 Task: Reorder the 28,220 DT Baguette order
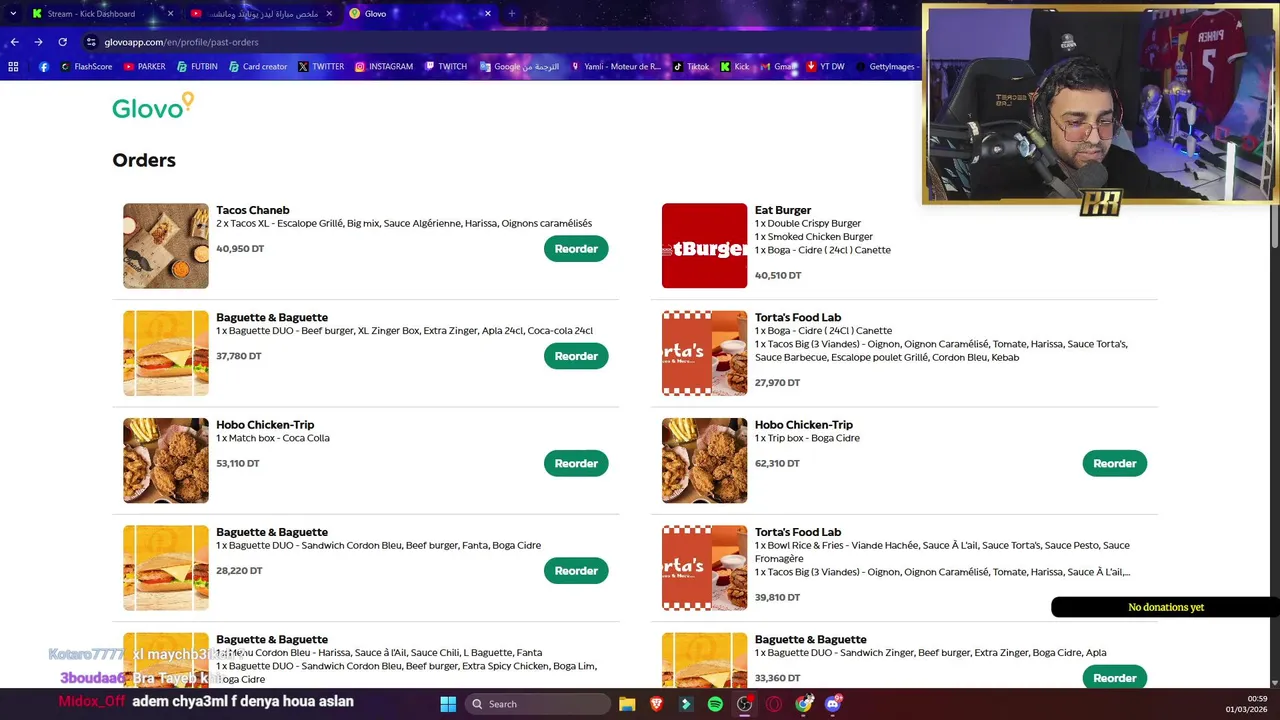pos(576,571)
